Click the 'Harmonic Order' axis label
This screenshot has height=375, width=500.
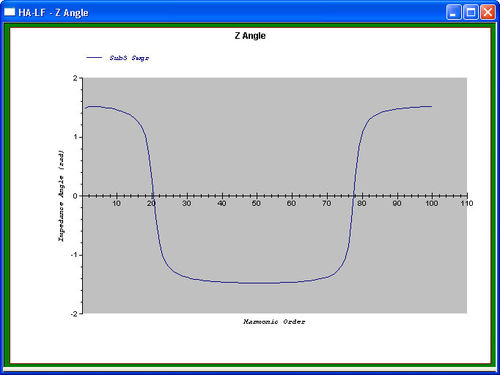click(274, 322)
